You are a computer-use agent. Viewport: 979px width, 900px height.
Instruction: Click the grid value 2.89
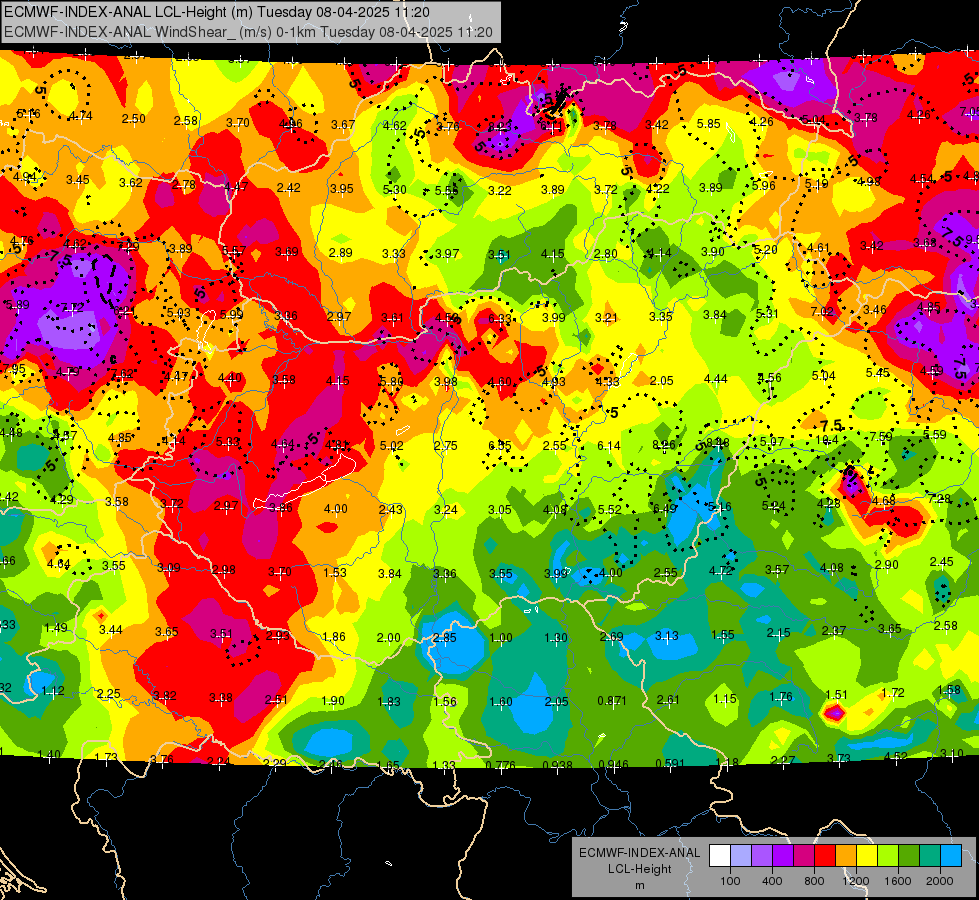[340, 252]
